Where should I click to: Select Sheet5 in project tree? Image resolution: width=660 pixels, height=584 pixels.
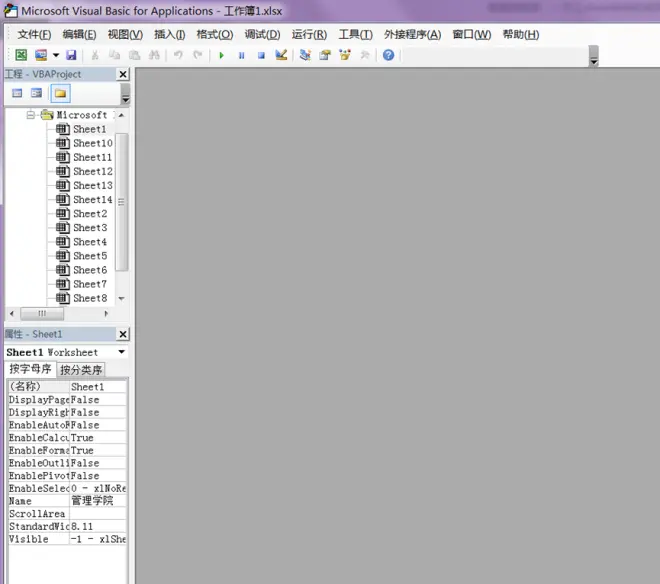[90, 256]
